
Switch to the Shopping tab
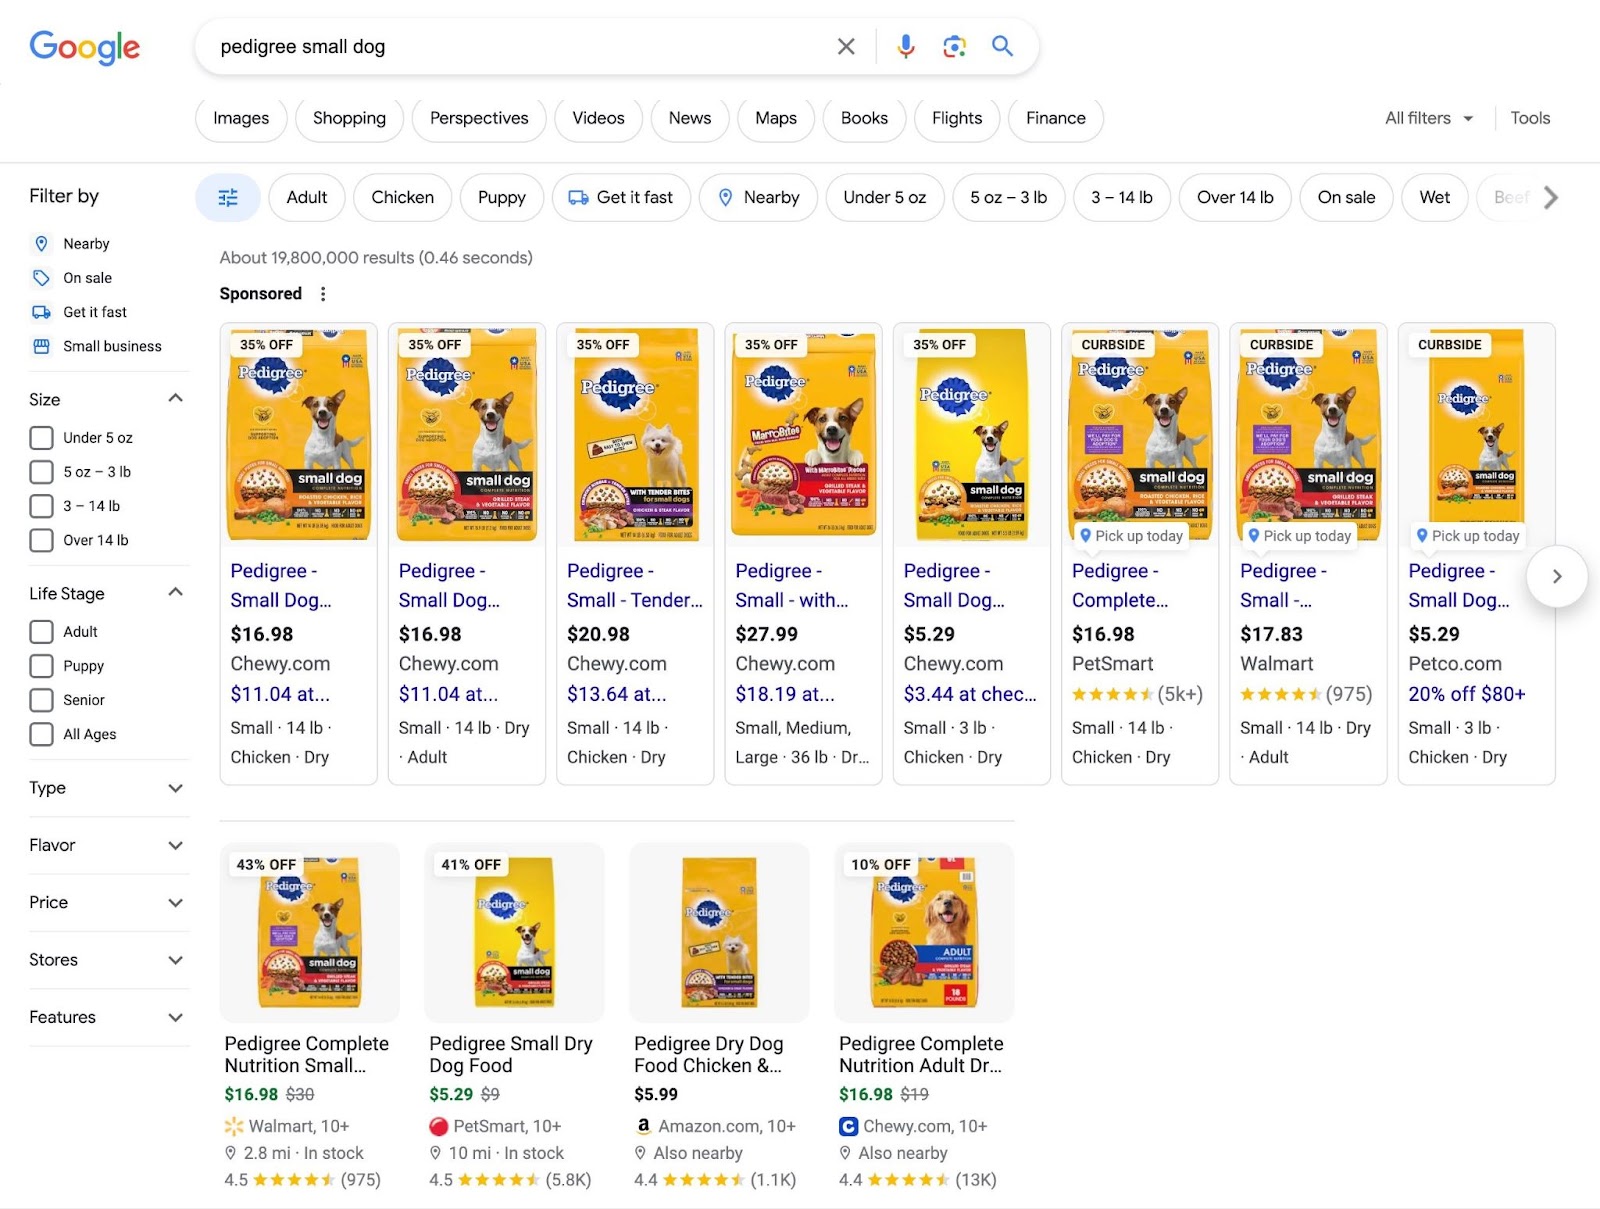[349, 118]
